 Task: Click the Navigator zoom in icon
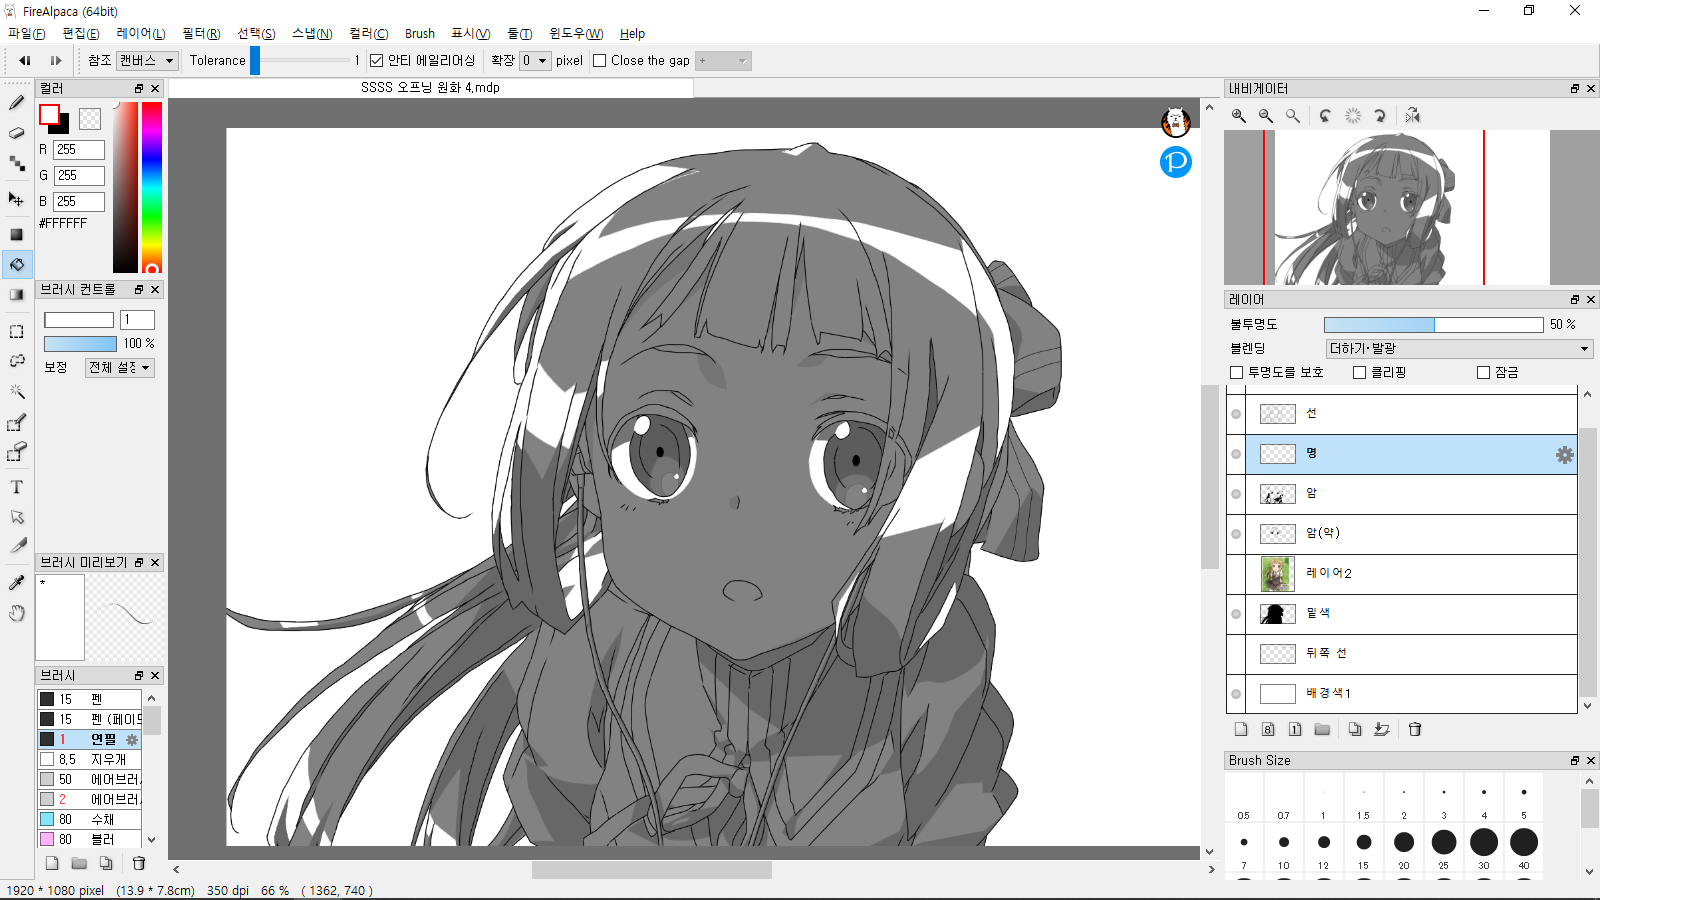(x=1239, y=116)
